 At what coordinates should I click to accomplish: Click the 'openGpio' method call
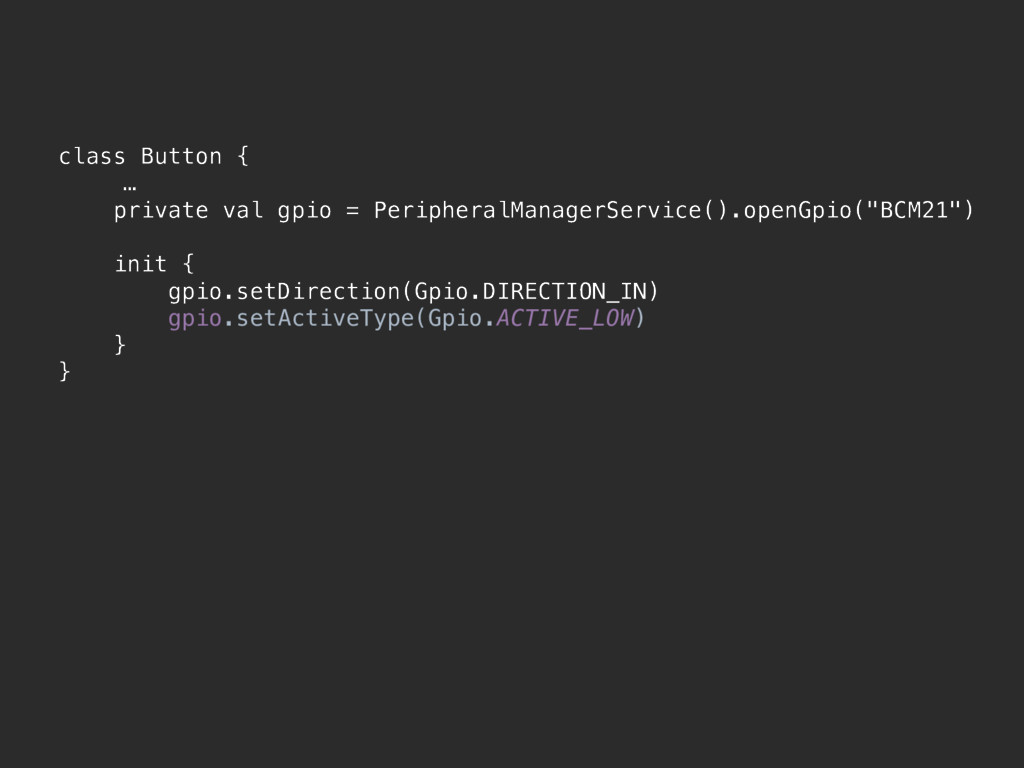point(797,211)
